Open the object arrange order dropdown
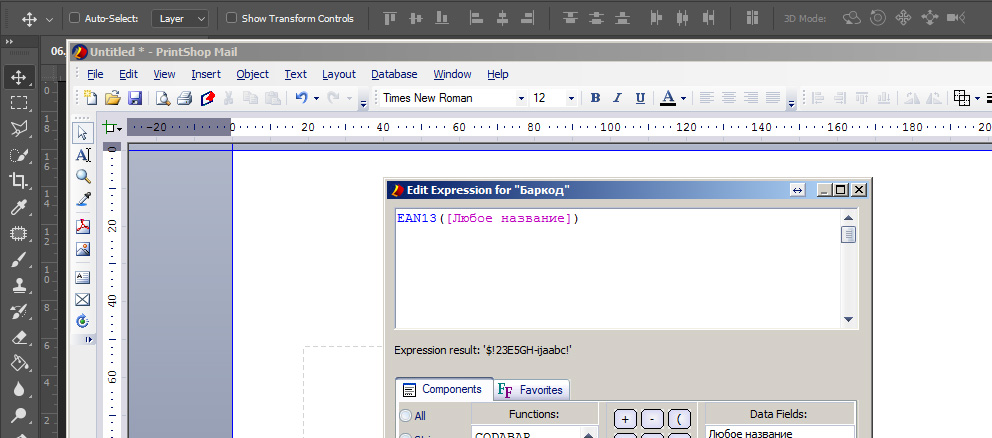992x438 pixels. tap(977, 99)
